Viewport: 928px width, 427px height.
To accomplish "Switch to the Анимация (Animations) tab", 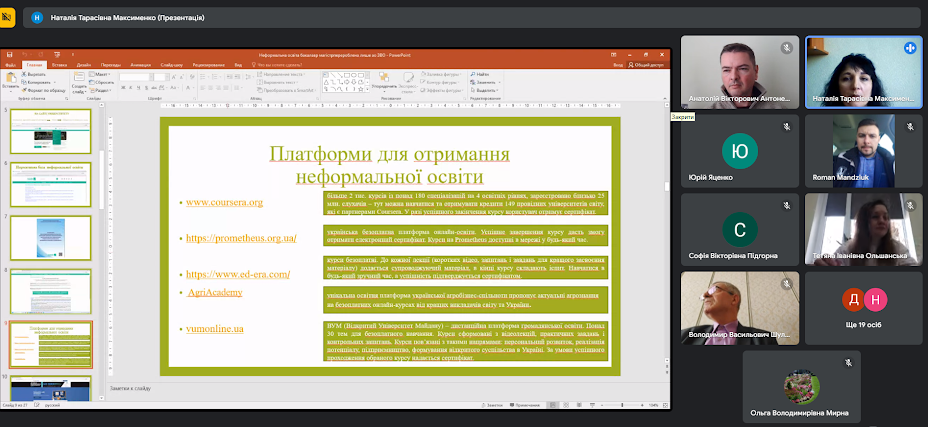I will [x=140, y=65].
